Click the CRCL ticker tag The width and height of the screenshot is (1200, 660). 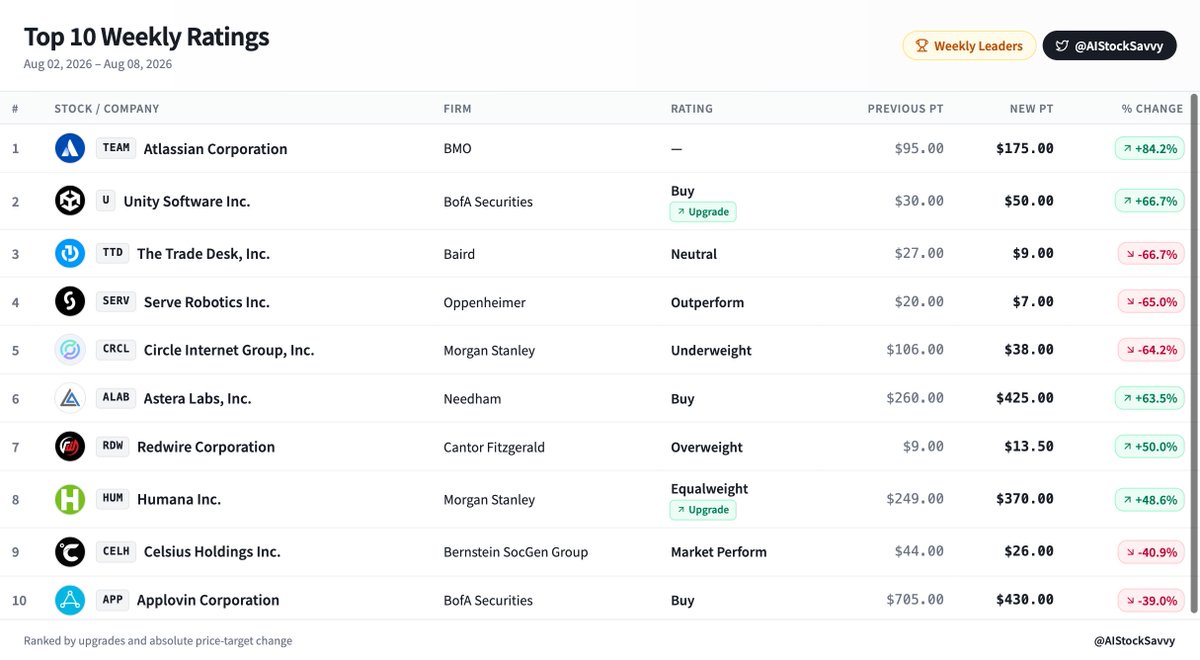(x=116, y=350)
